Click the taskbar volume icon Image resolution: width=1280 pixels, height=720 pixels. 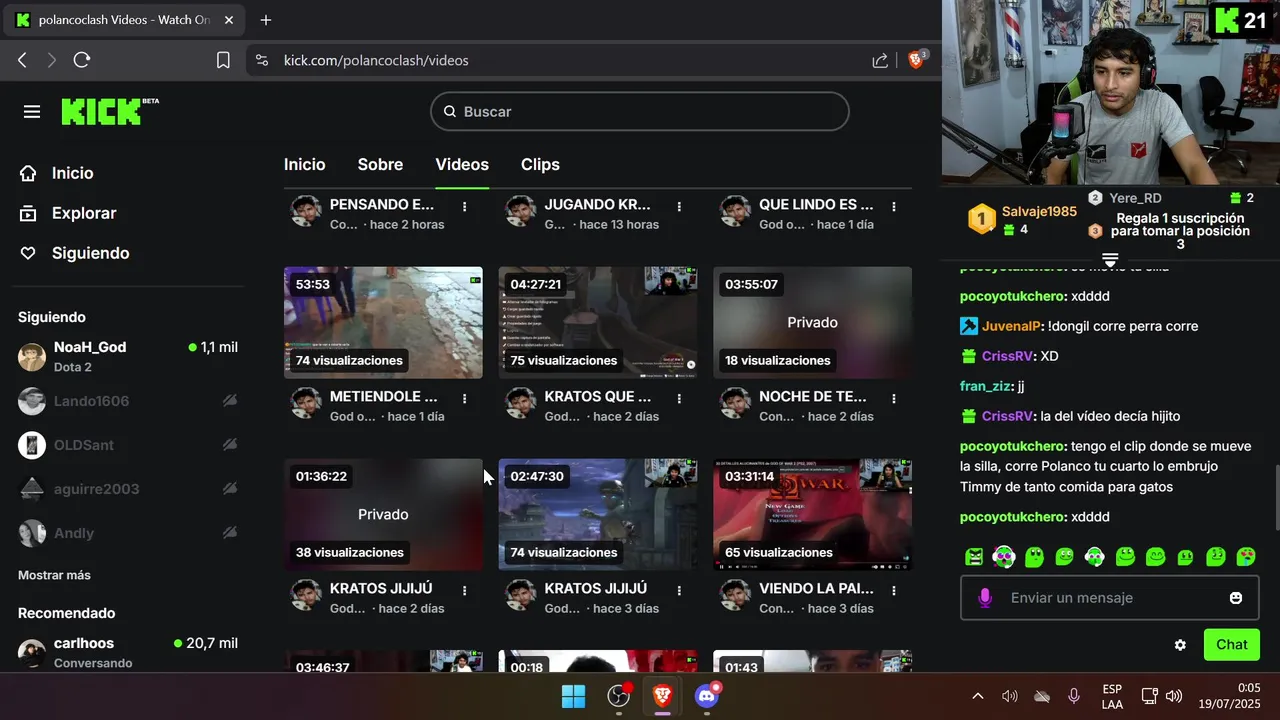1174,696
